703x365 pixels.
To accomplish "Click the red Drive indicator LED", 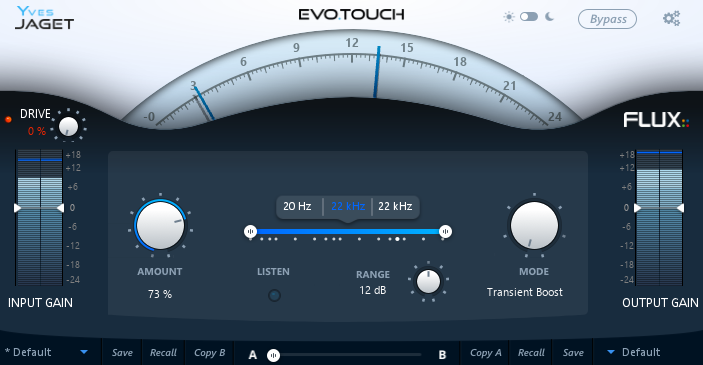I will click(8, 119).
